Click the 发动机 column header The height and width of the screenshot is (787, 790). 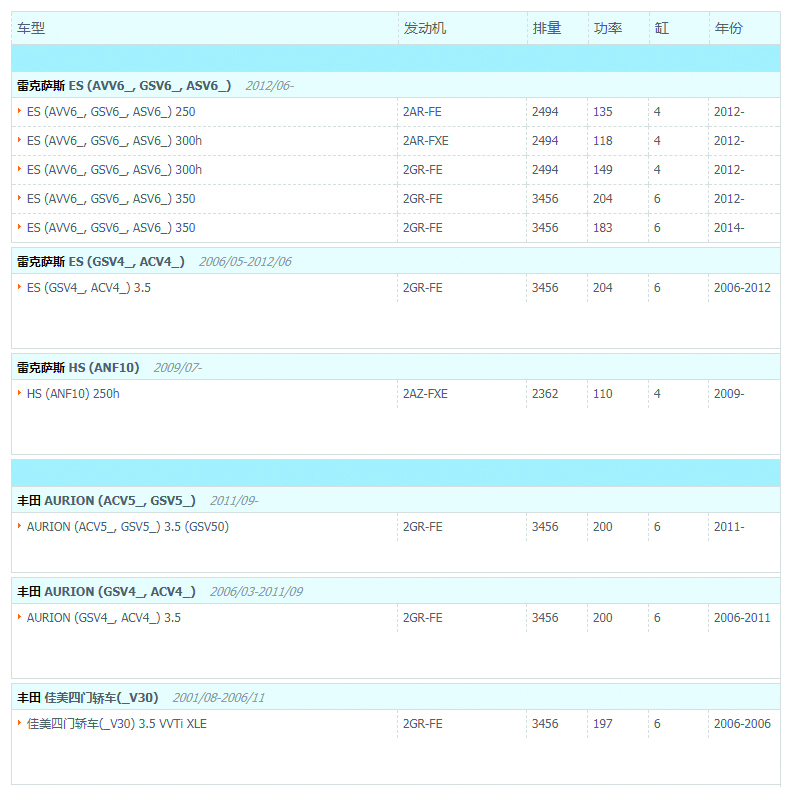click(x=424, y=28)
